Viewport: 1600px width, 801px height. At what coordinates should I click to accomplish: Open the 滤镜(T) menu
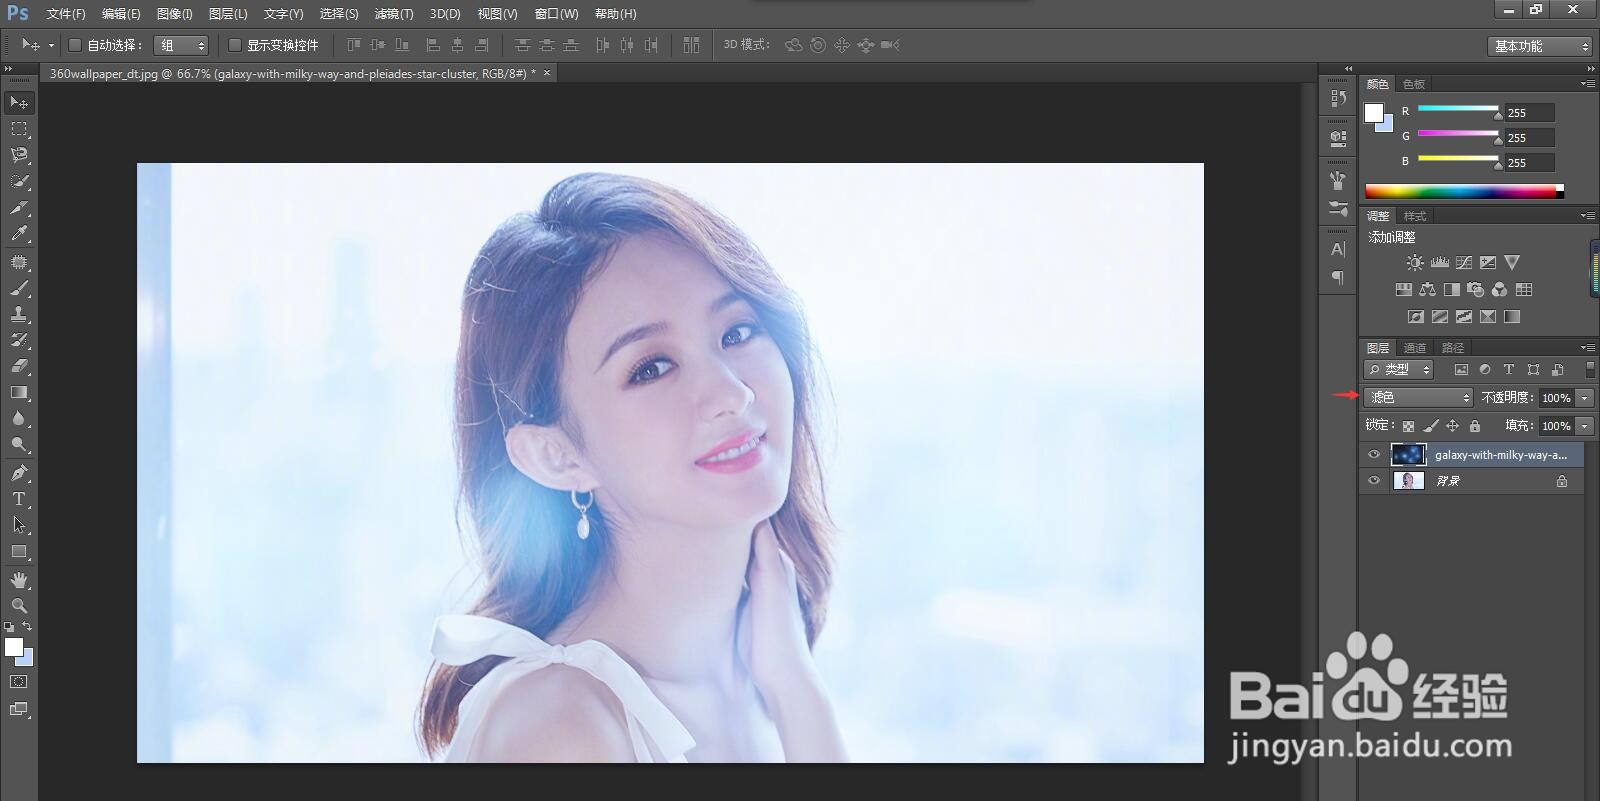tap(394, 14)
